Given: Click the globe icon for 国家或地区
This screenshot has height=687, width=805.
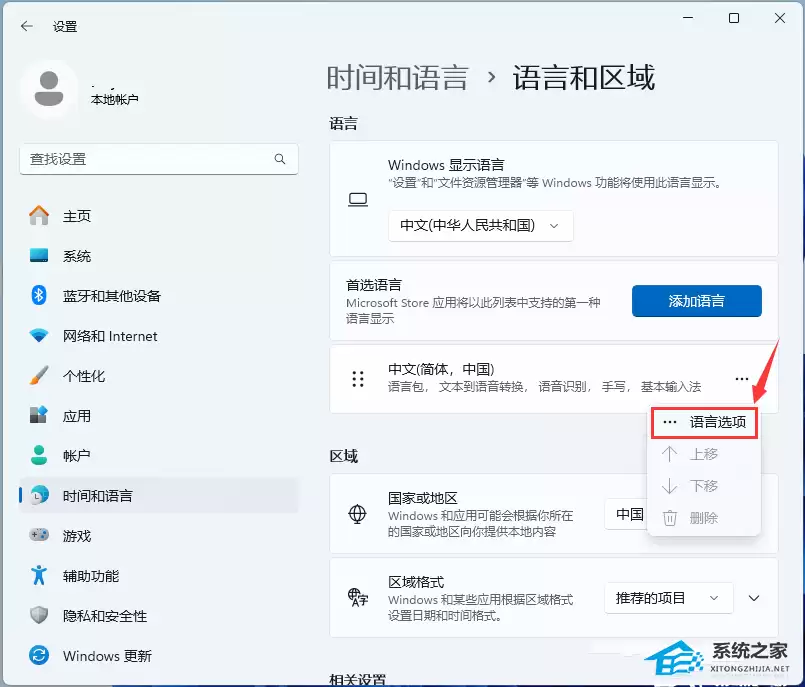Looking at the screenshot, I should [x=357, y=513].
